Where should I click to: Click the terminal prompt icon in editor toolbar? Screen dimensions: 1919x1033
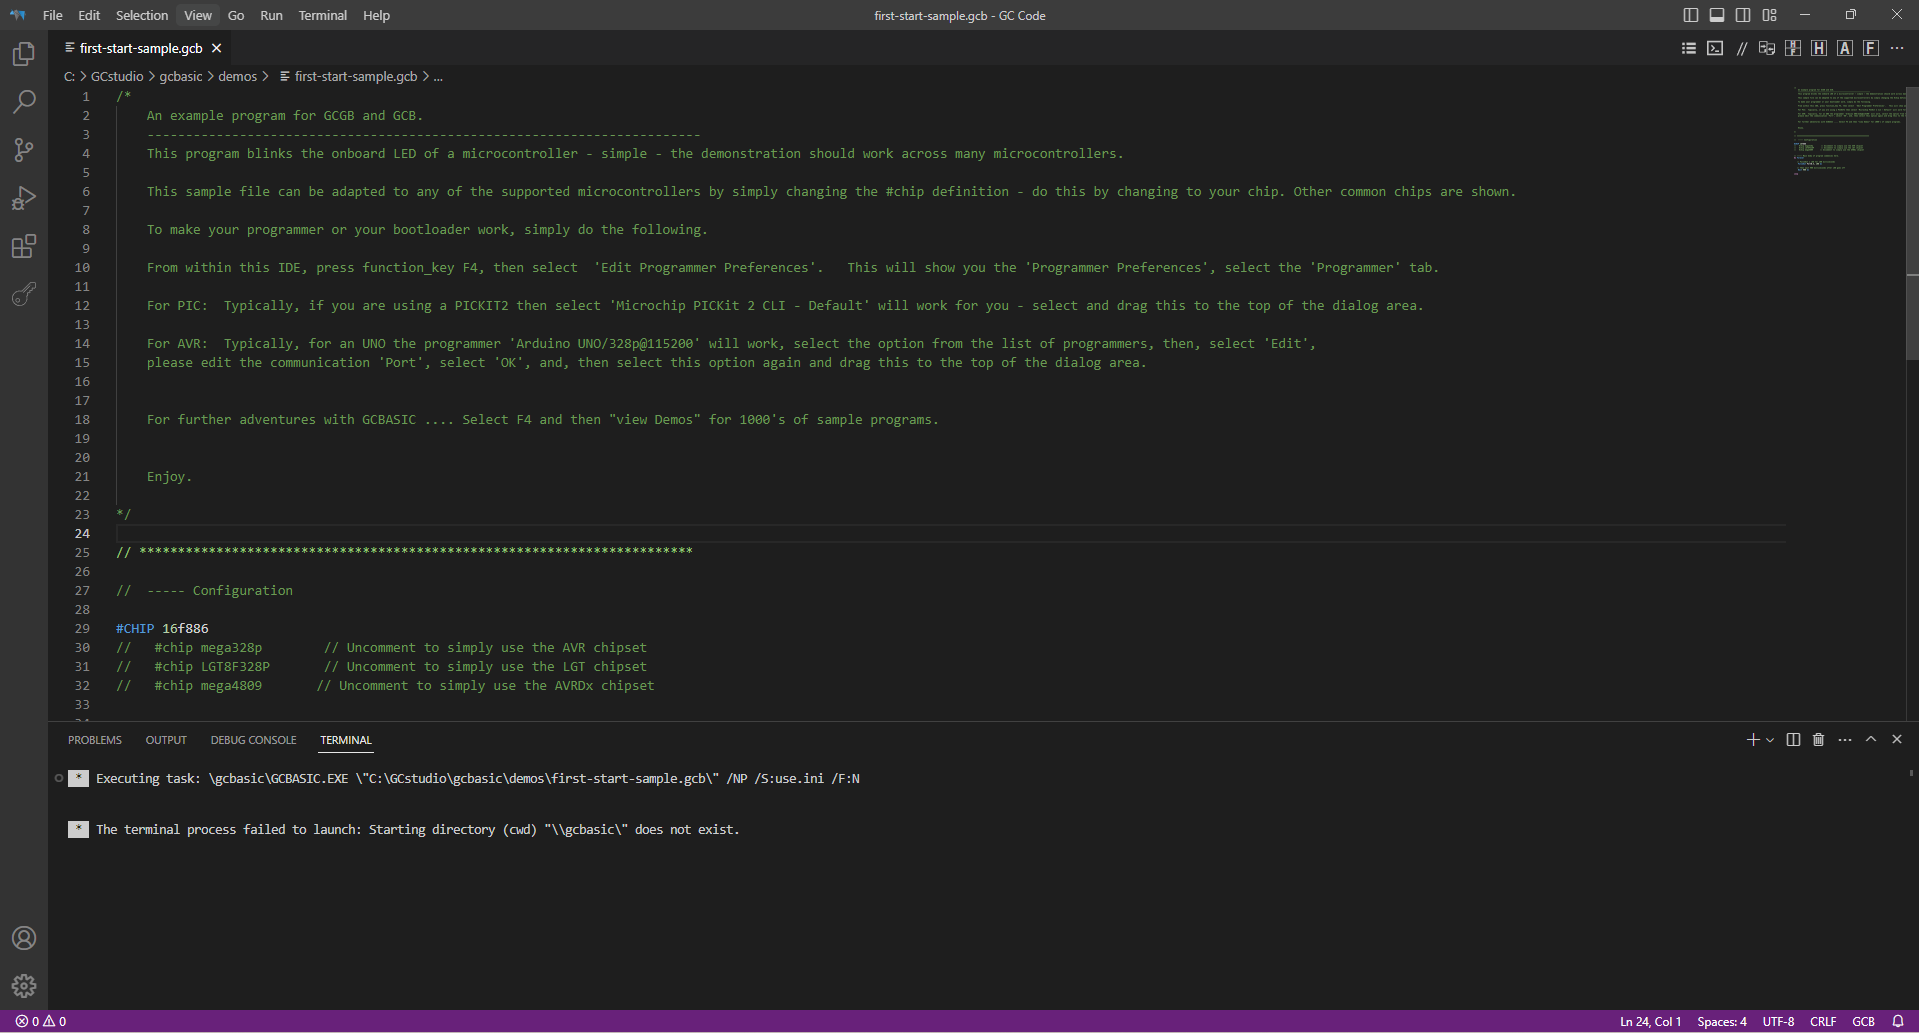(x=1715, y=48)
